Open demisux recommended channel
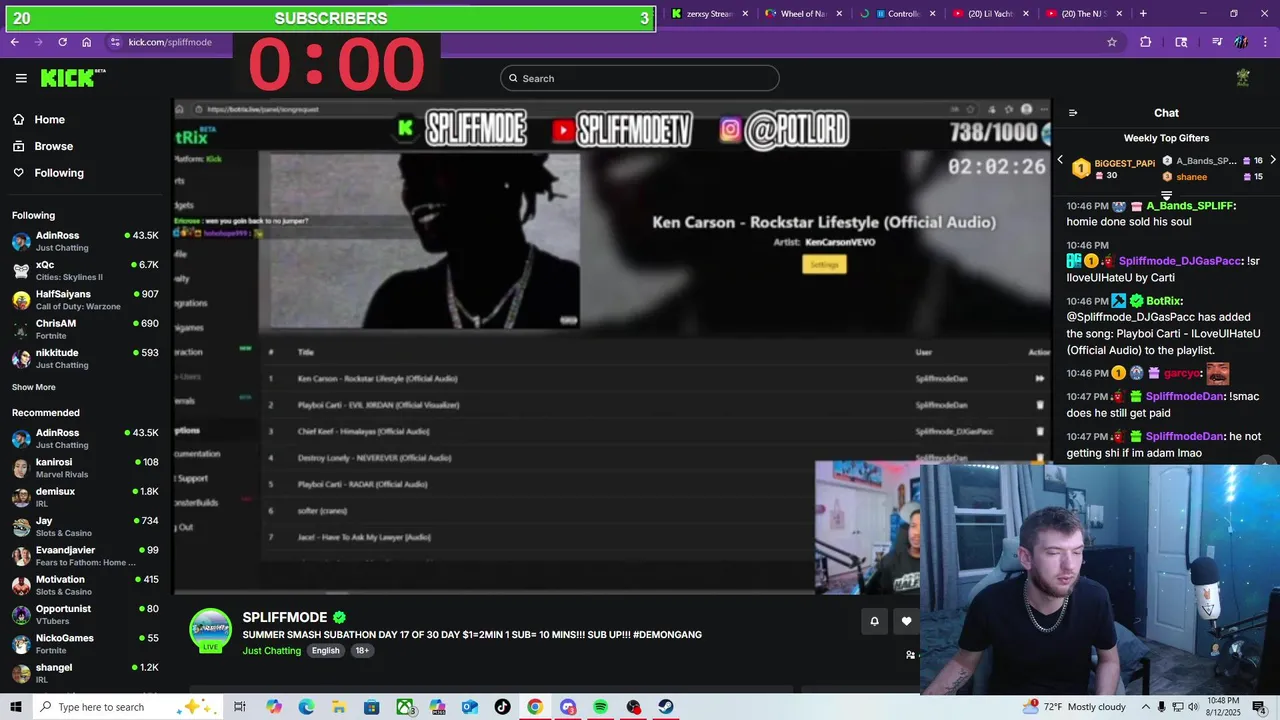Image resolution: width=1280 pixels, height=720 pixels. (x=85, y=497)
